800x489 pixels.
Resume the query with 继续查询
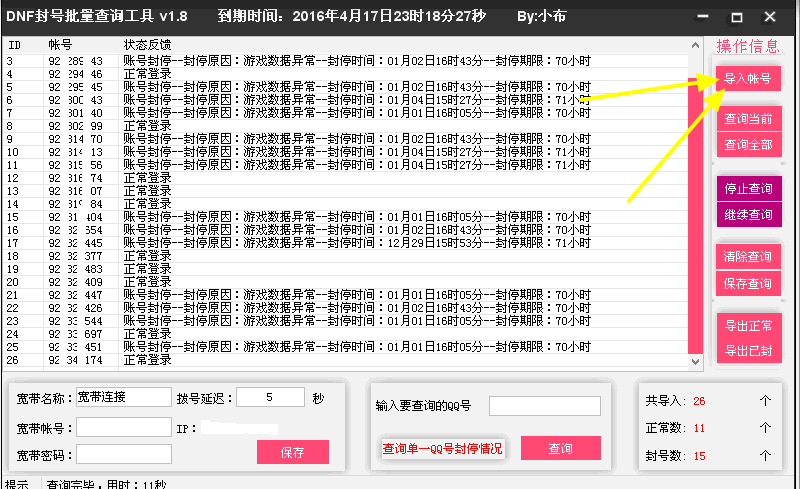[x=748, y=214]
